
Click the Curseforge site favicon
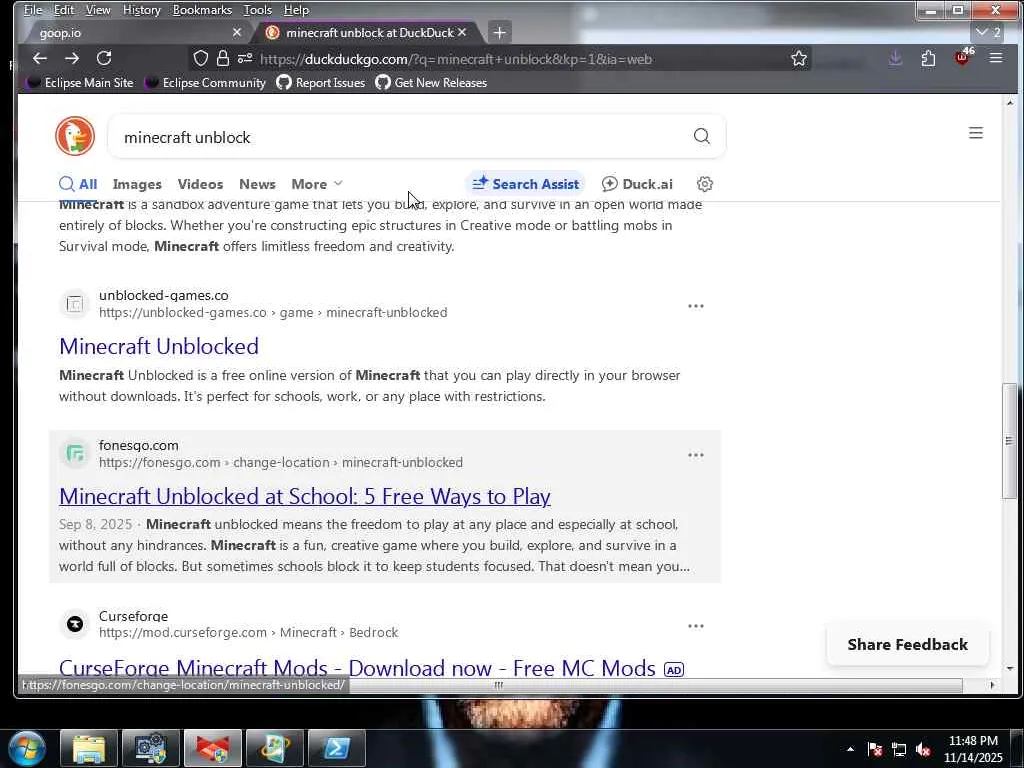[x=75, y=624]
